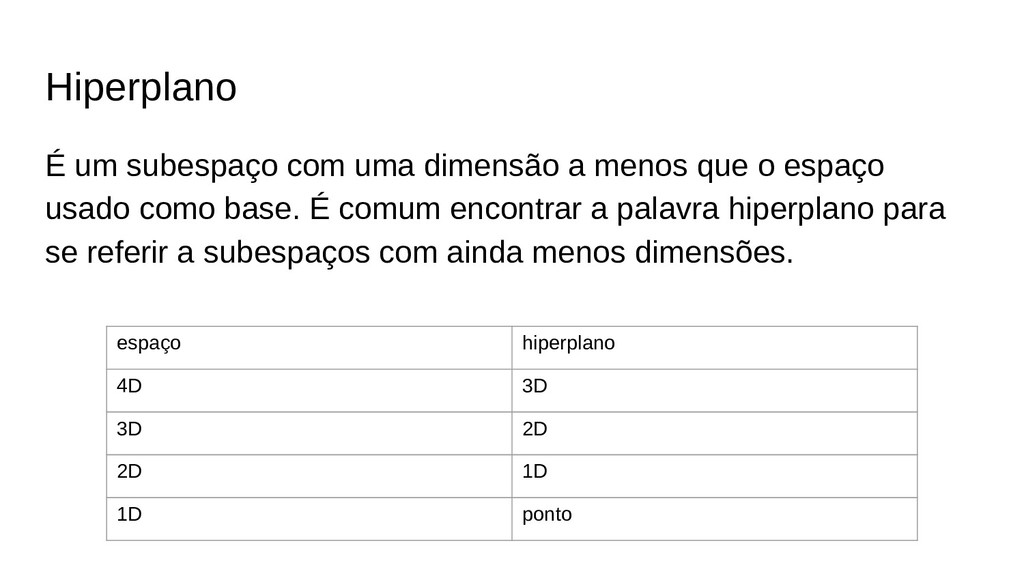This screenshot has height=576, width=1024.
Task: Click the word 'subespaço' in the paragraph
Action: click(202, 167)
